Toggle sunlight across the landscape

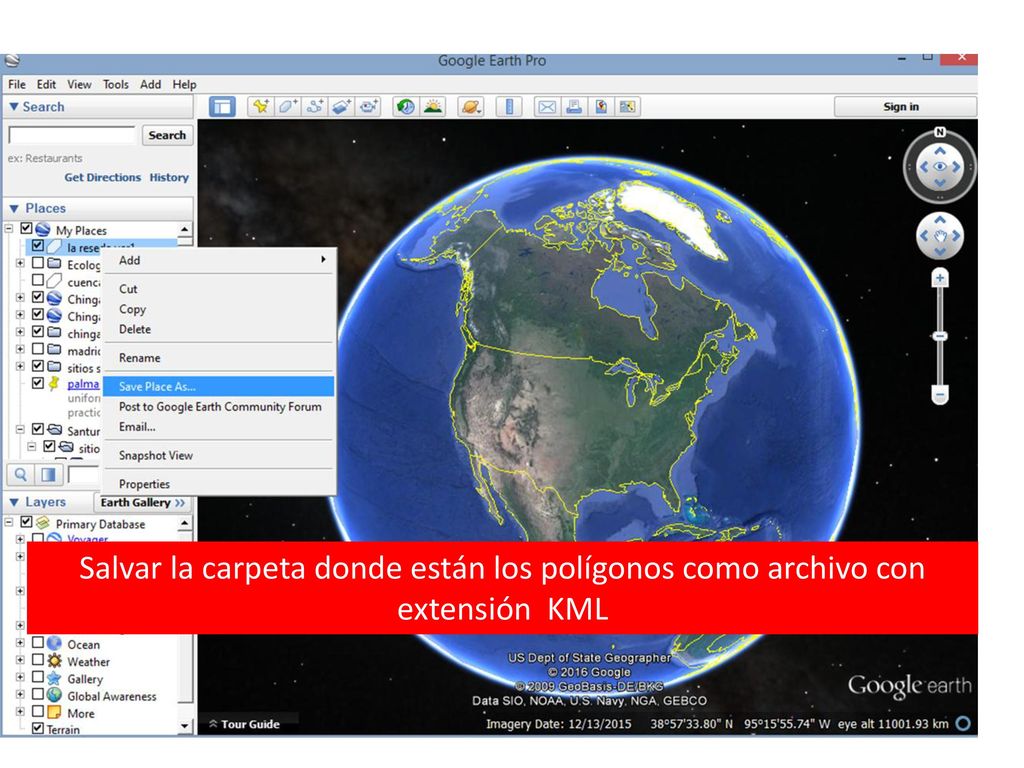432,106
